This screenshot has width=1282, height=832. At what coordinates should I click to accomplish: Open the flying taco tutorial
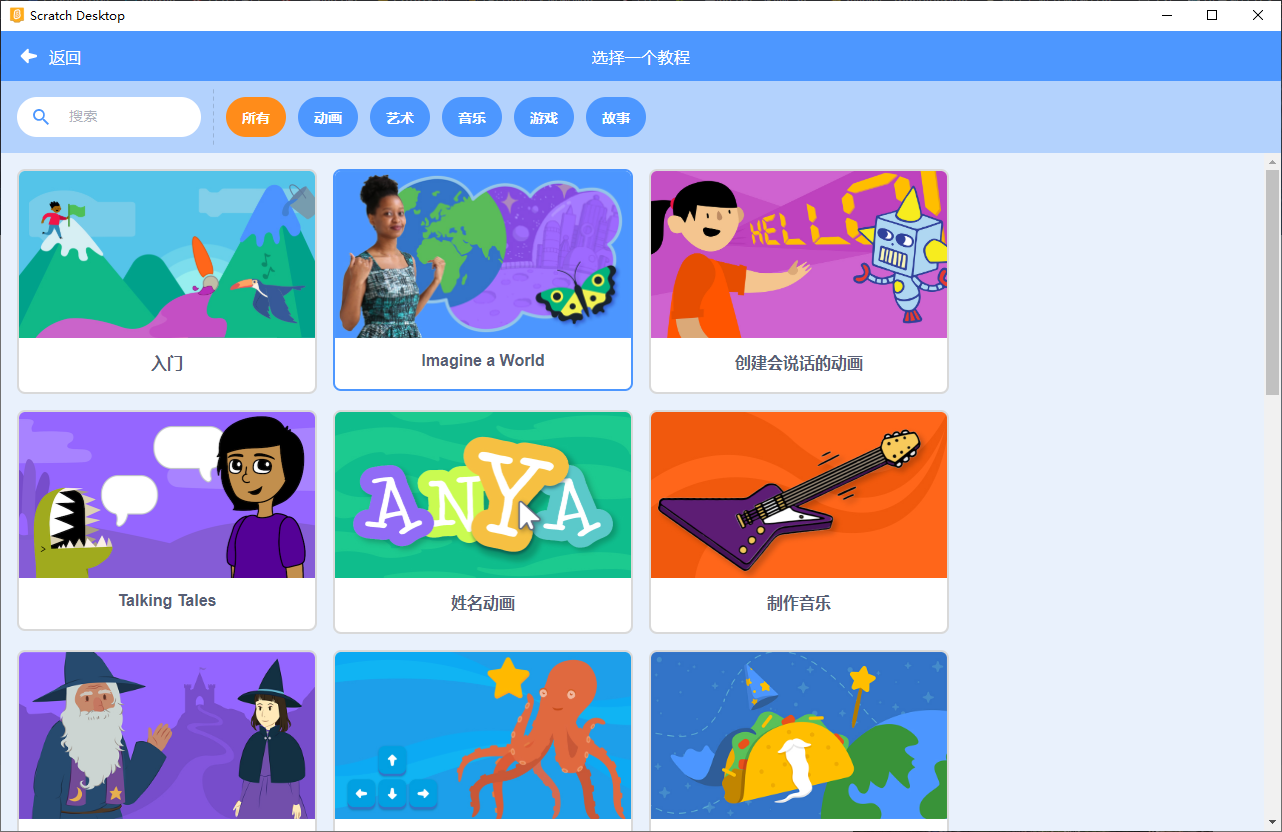[799, 741]
